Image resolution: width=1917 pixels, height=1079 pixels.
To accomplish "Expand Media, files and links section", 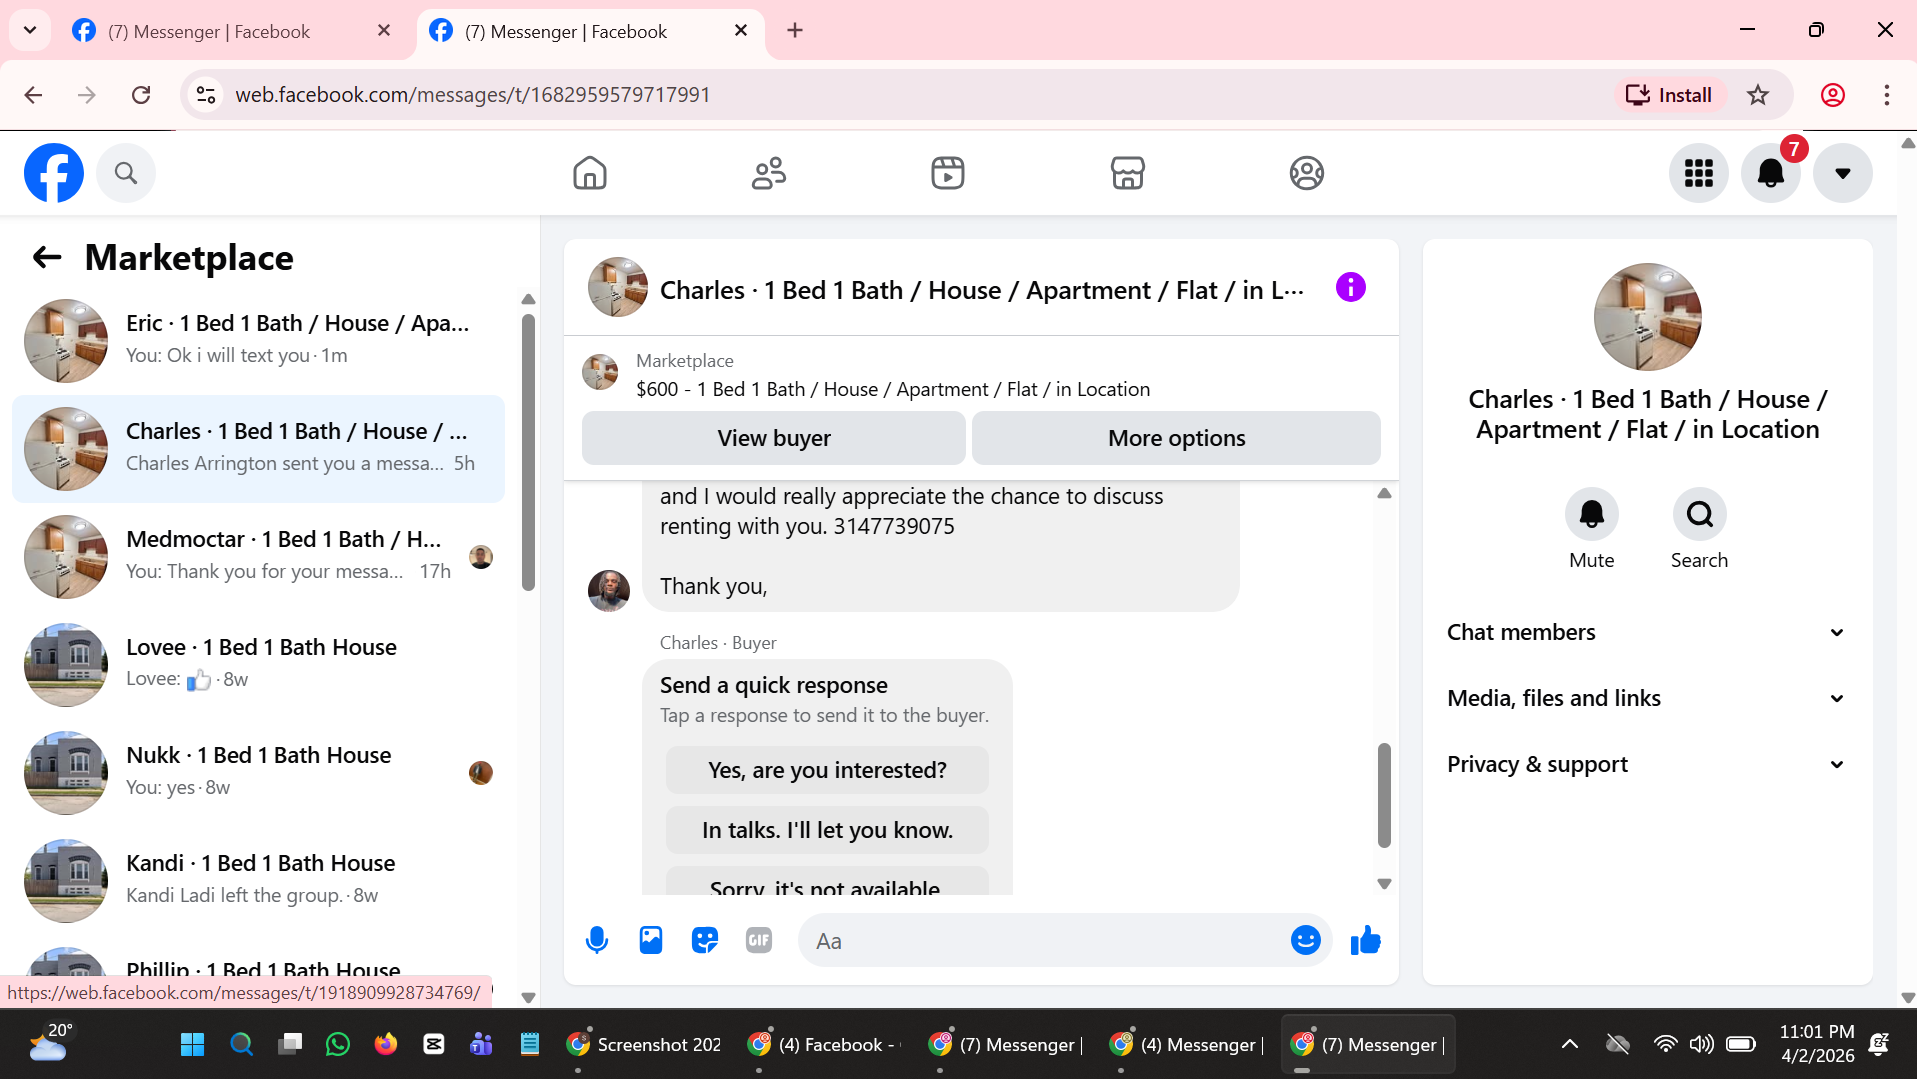I will (1647, 698).
